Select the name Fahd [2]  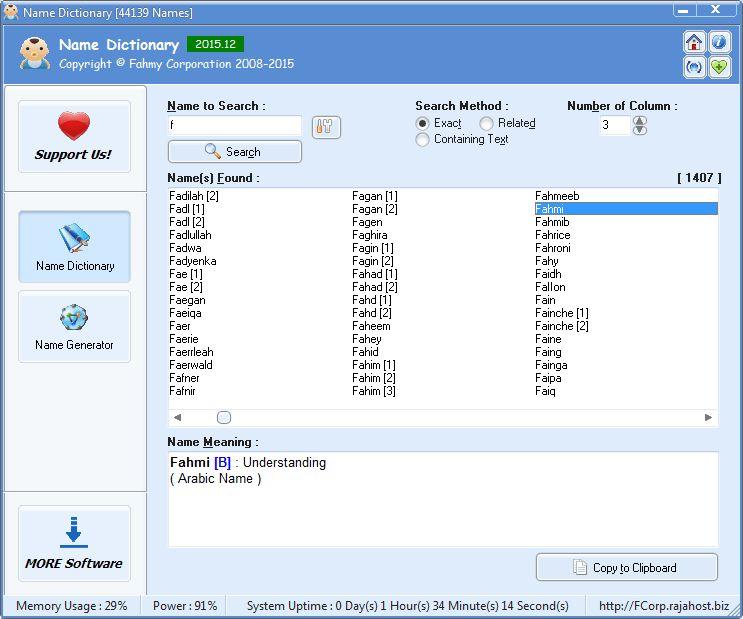pos(372,313)
